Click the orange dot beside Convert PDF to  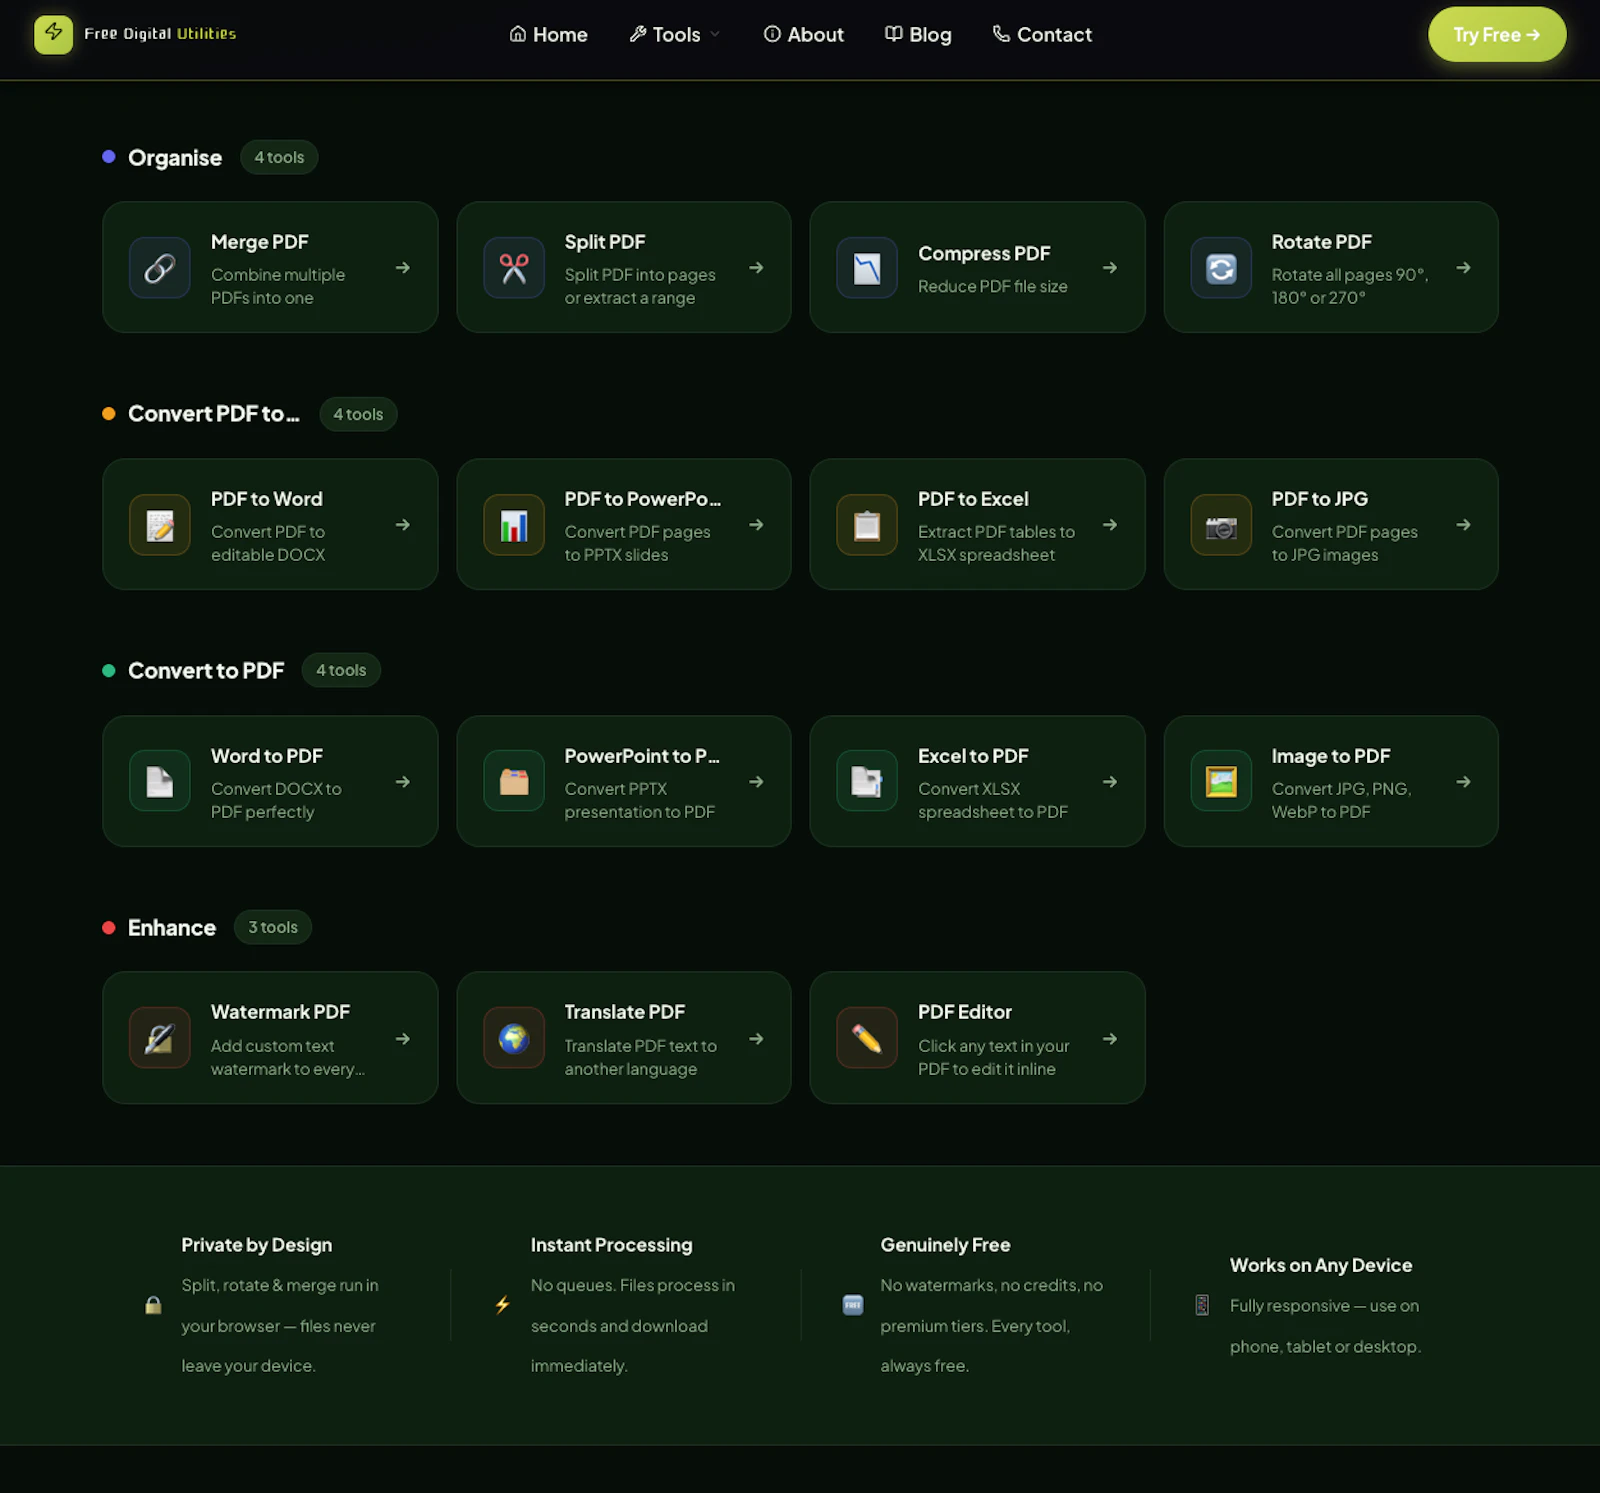(x=109, y=414)
